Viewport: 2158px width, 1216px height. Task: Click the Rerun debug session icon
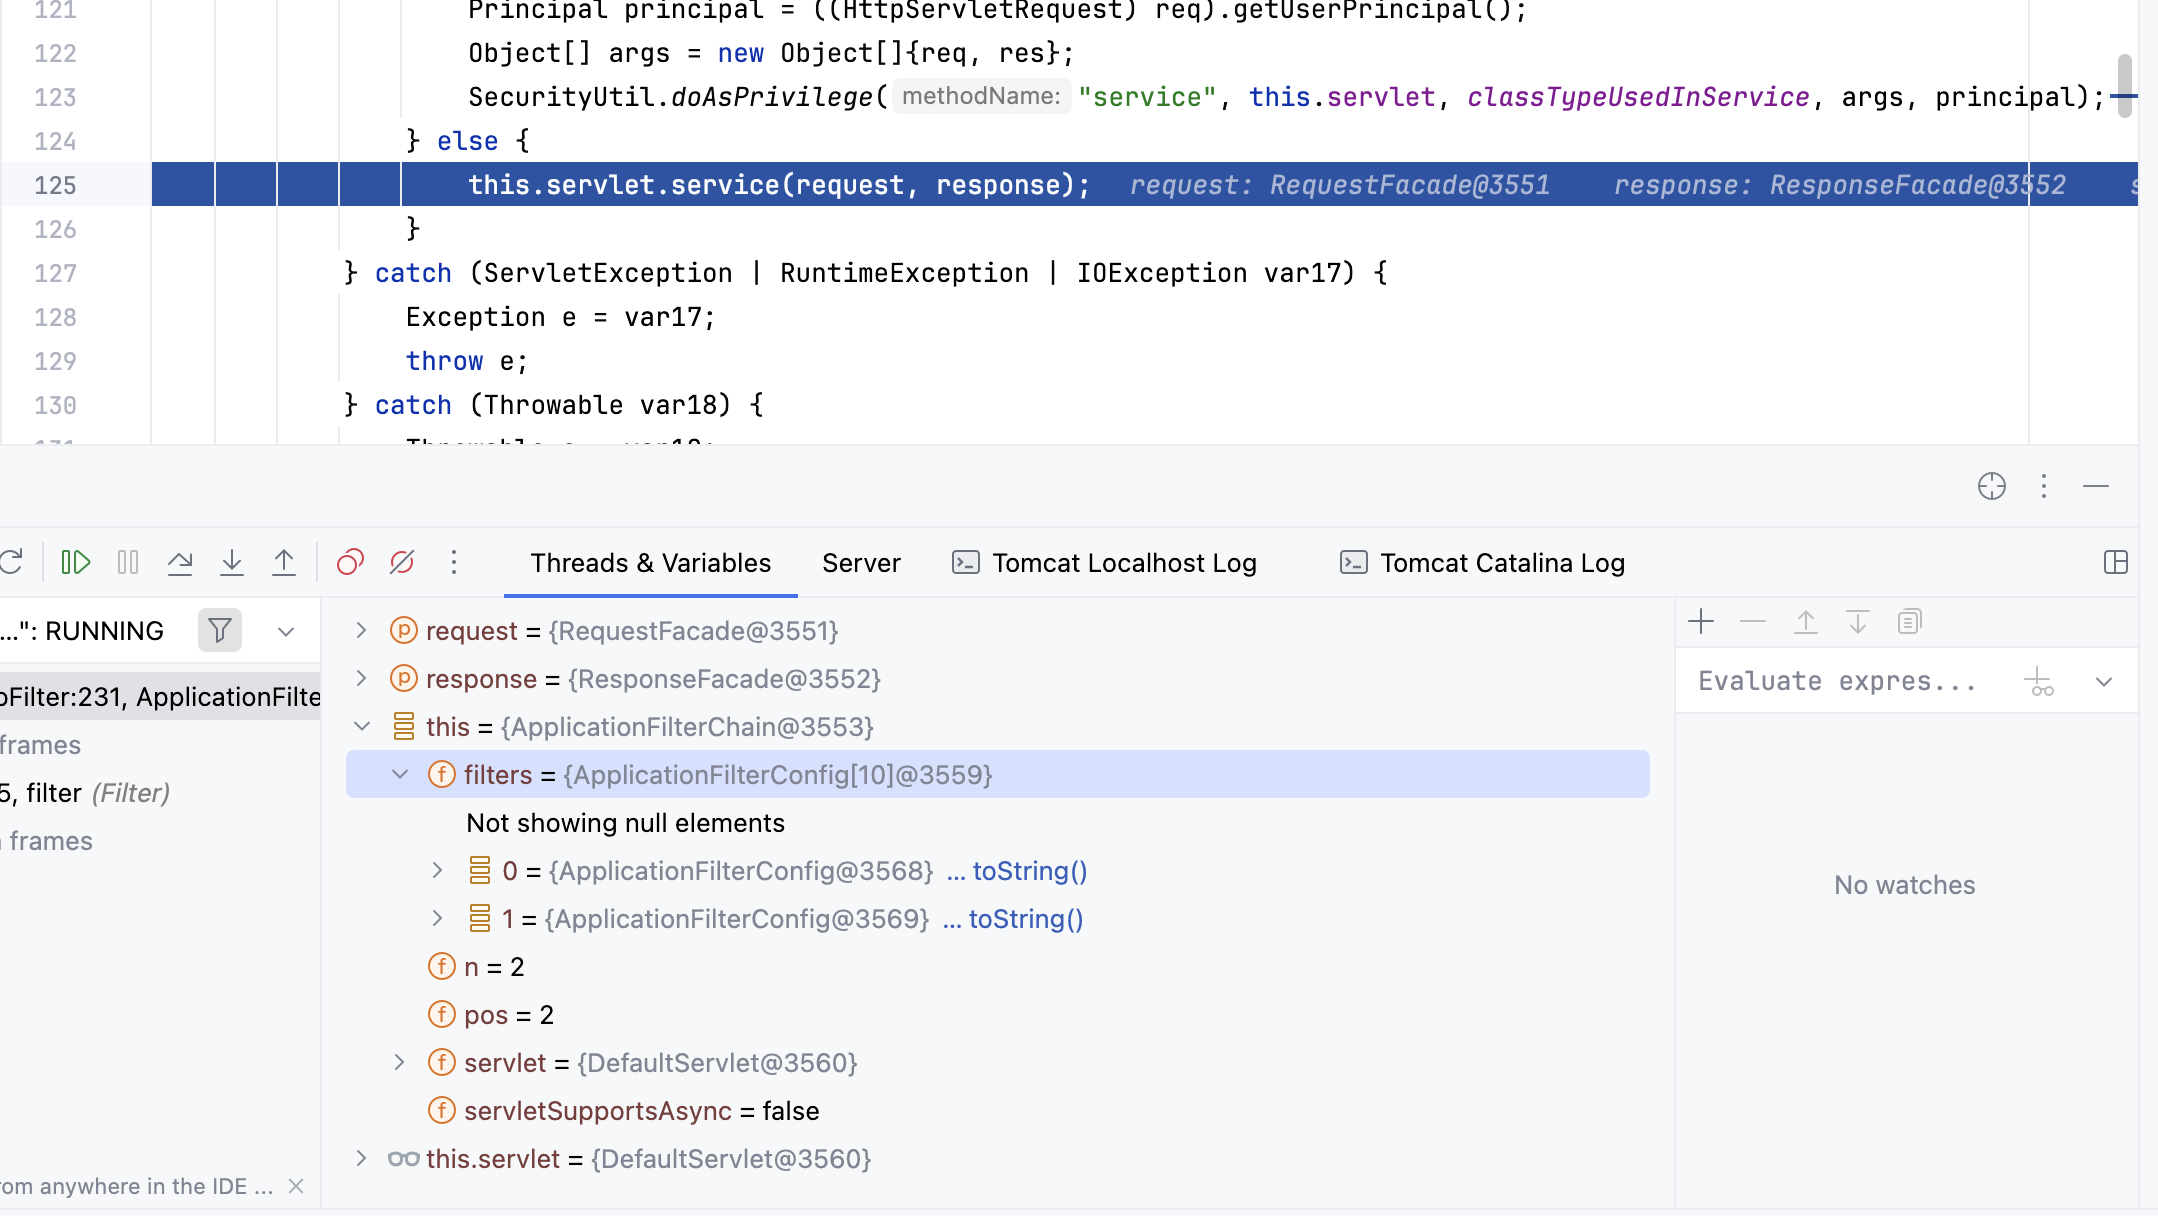[x=12, y=562]
